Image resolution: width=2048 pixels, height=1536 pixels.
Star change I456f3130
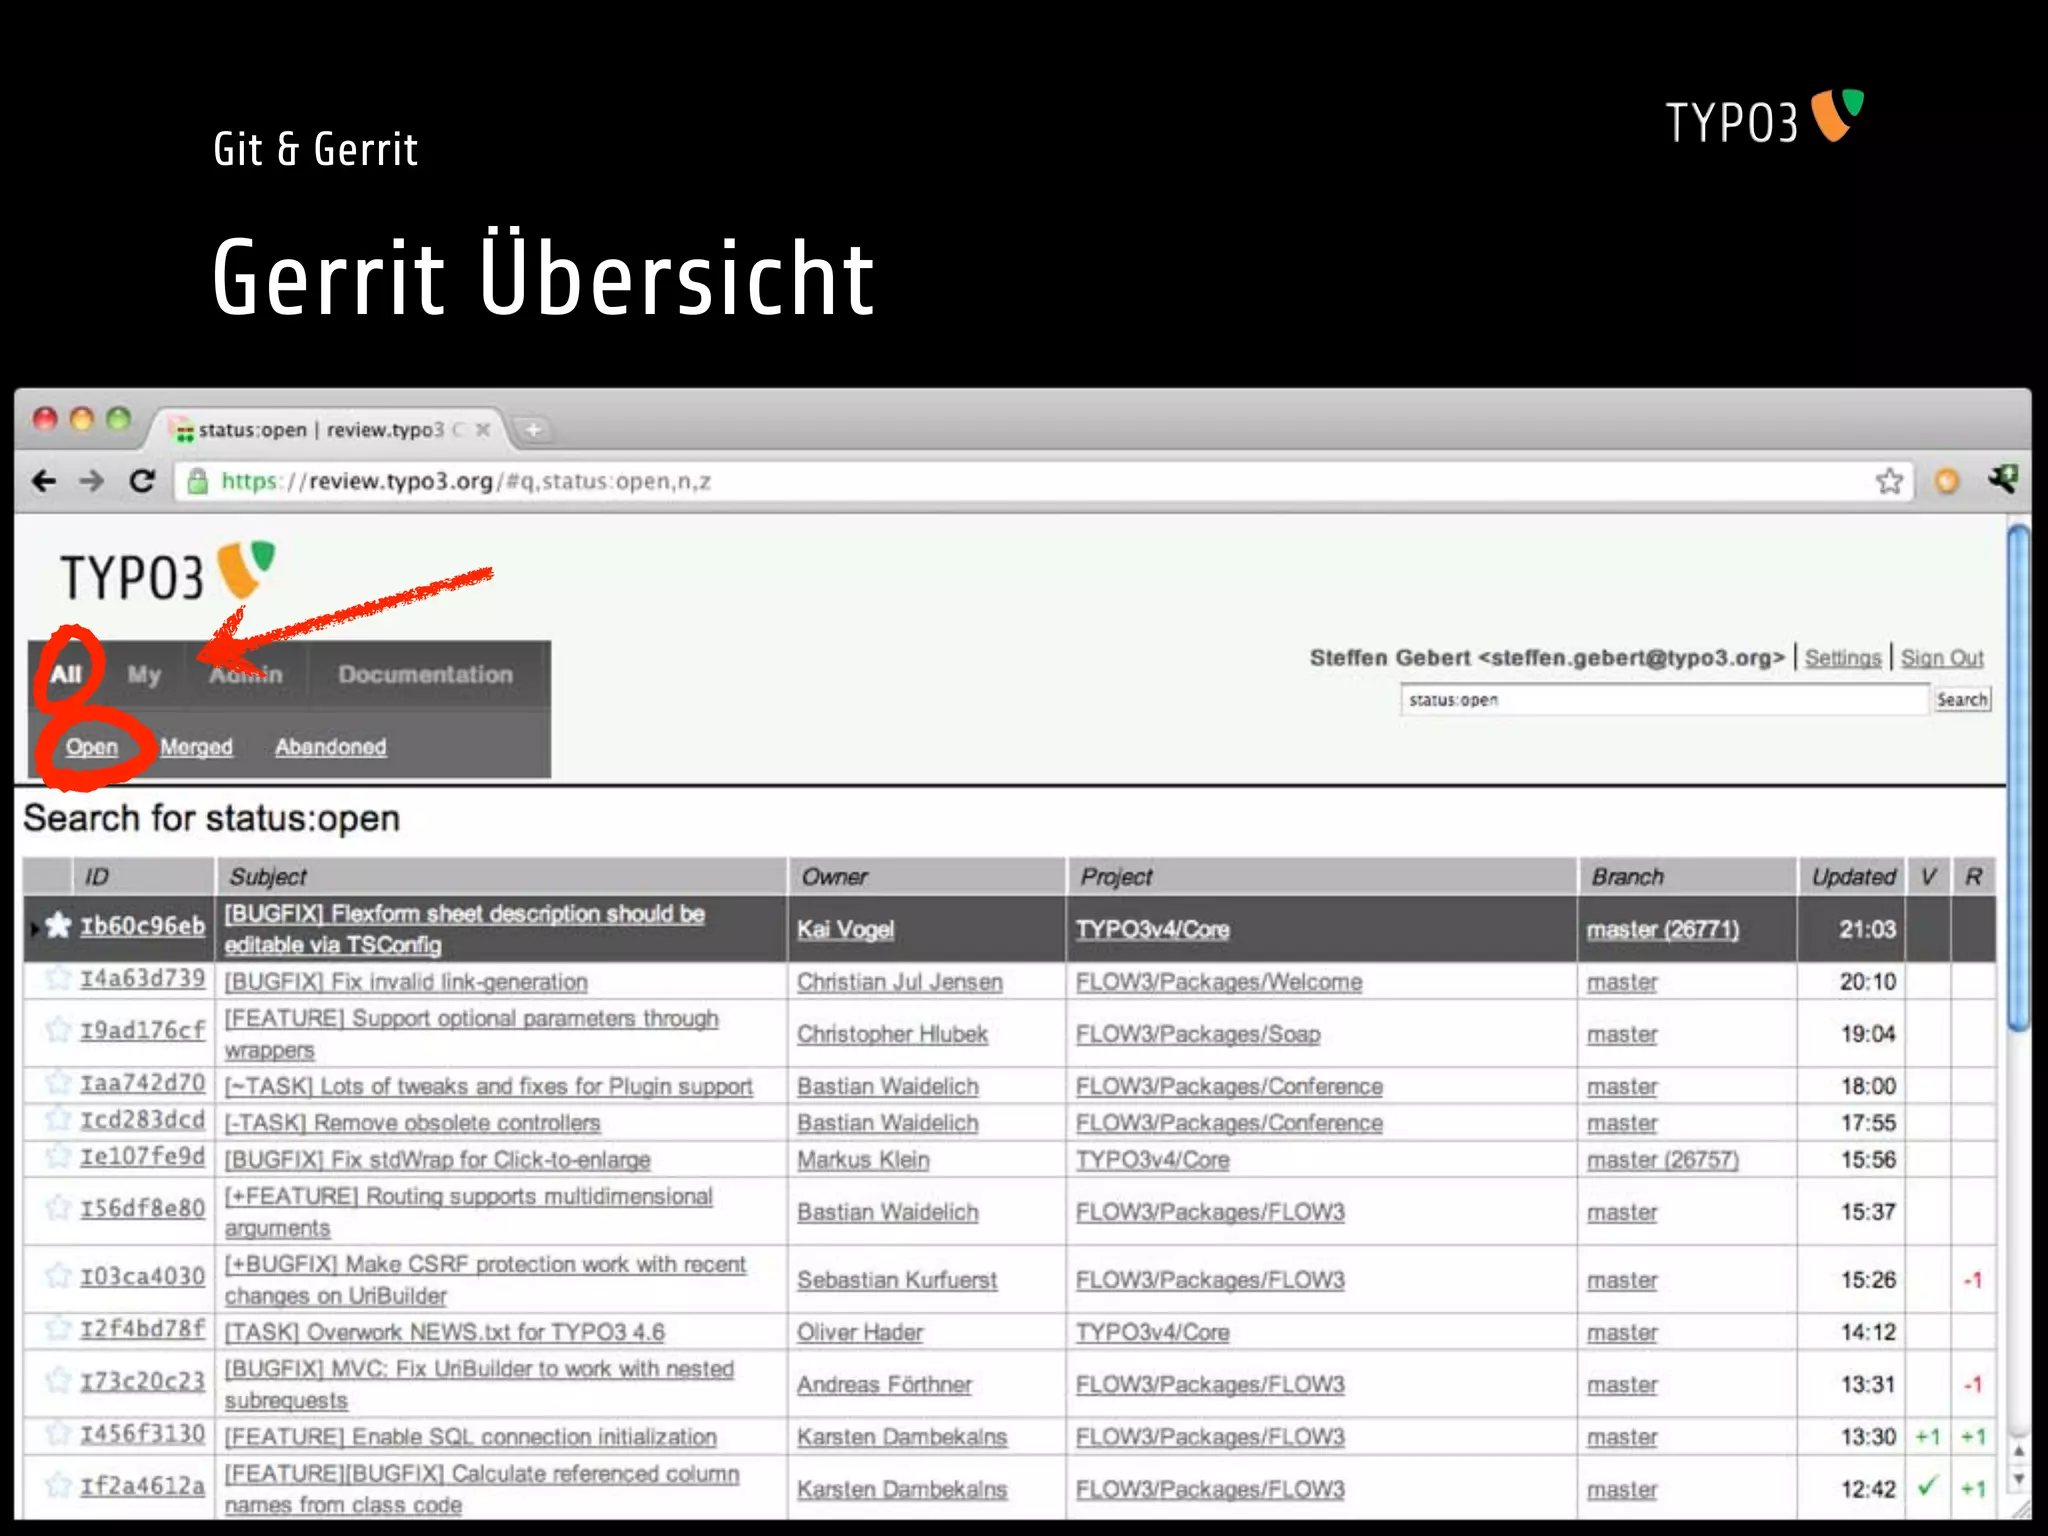(59, 1433)
